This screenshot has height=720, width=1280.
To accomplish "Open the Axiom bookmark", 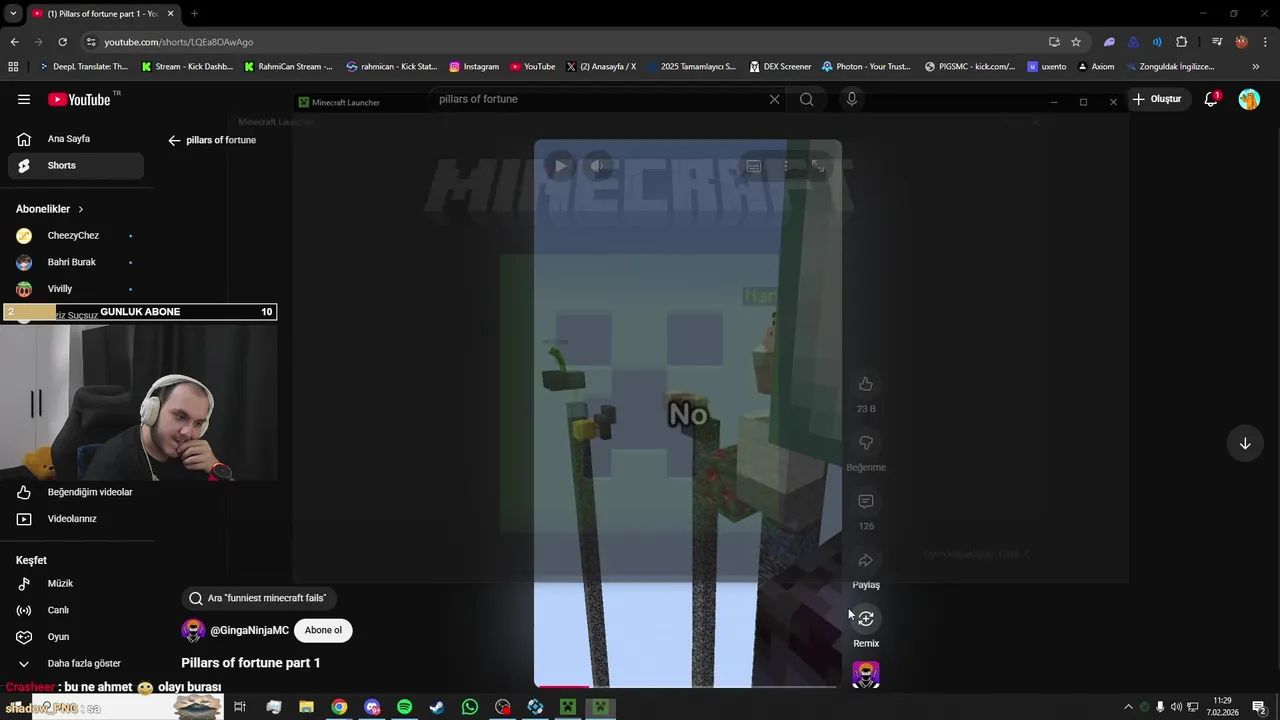I will (1096, 67).
